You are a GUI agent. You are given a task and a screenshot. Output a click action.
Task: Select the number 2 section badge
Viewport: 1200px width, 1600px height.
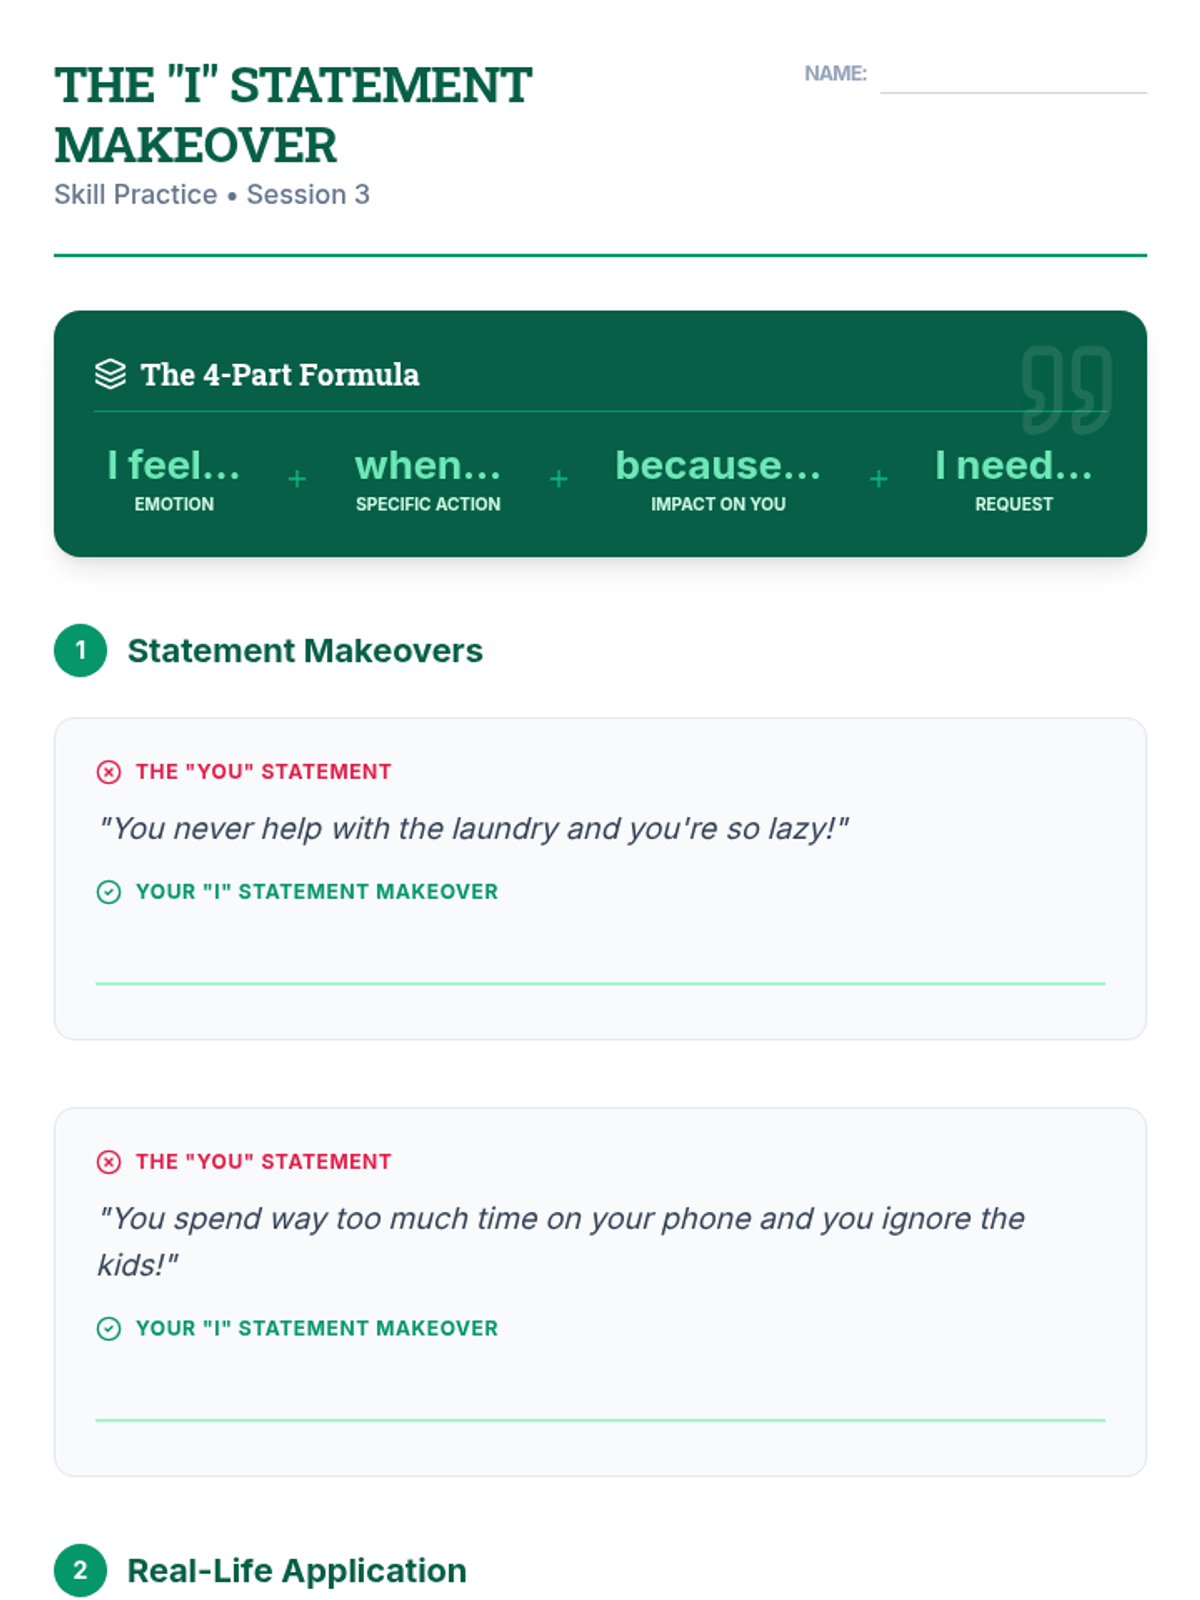pos(80,1571)
